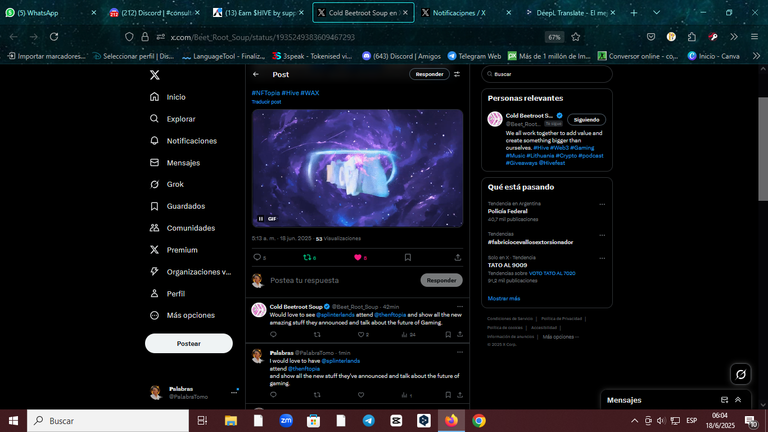768x432 pixels.
Task: Click the #WAX hashtag
Action: click(310, 93)
